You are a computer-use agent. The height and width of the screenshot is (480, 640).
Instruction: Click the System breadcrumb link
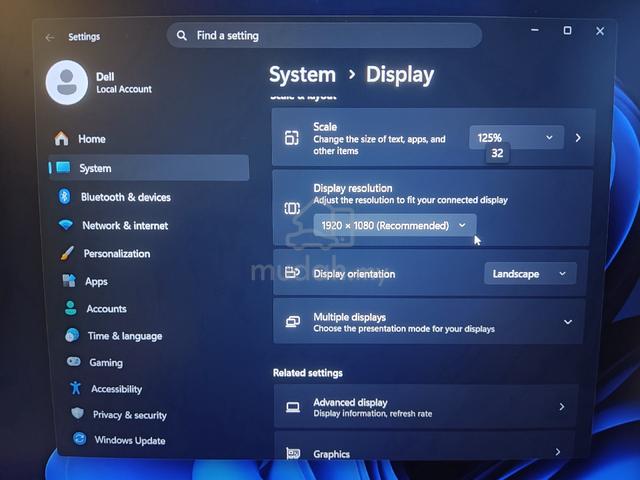click(x=302, y=75)
